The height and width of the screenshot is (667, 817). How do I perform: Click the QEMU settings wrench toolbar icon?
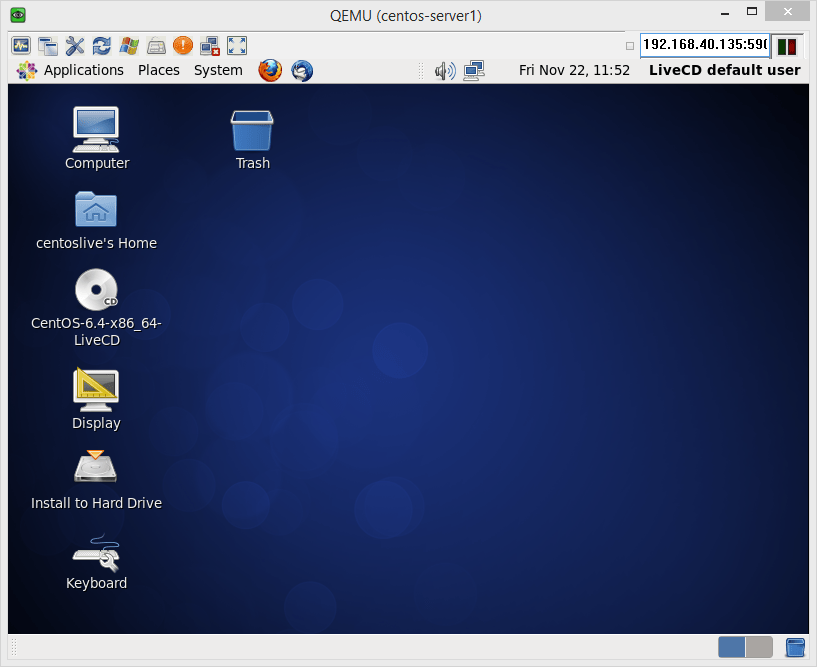point(74,45)
